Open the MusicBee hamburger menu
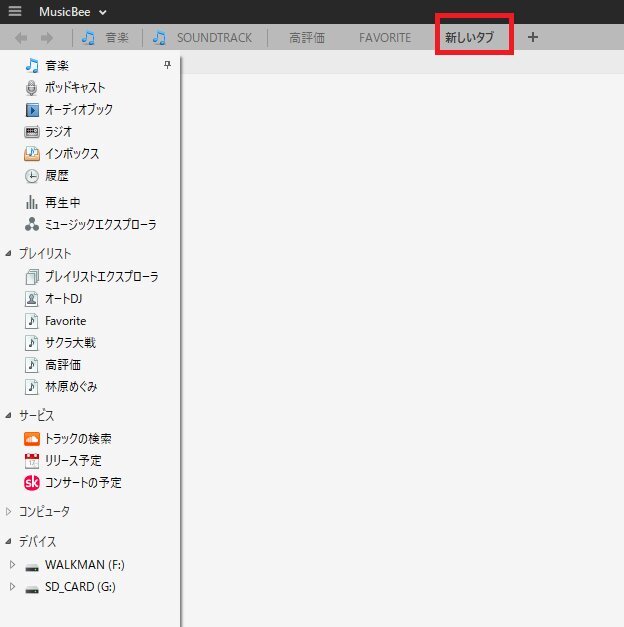Screen dimensions: 624x627 (14, 11)
